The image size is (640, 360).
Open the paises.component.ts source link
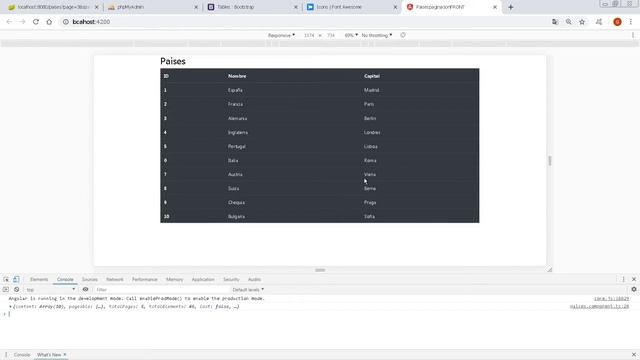pos(599,306)
